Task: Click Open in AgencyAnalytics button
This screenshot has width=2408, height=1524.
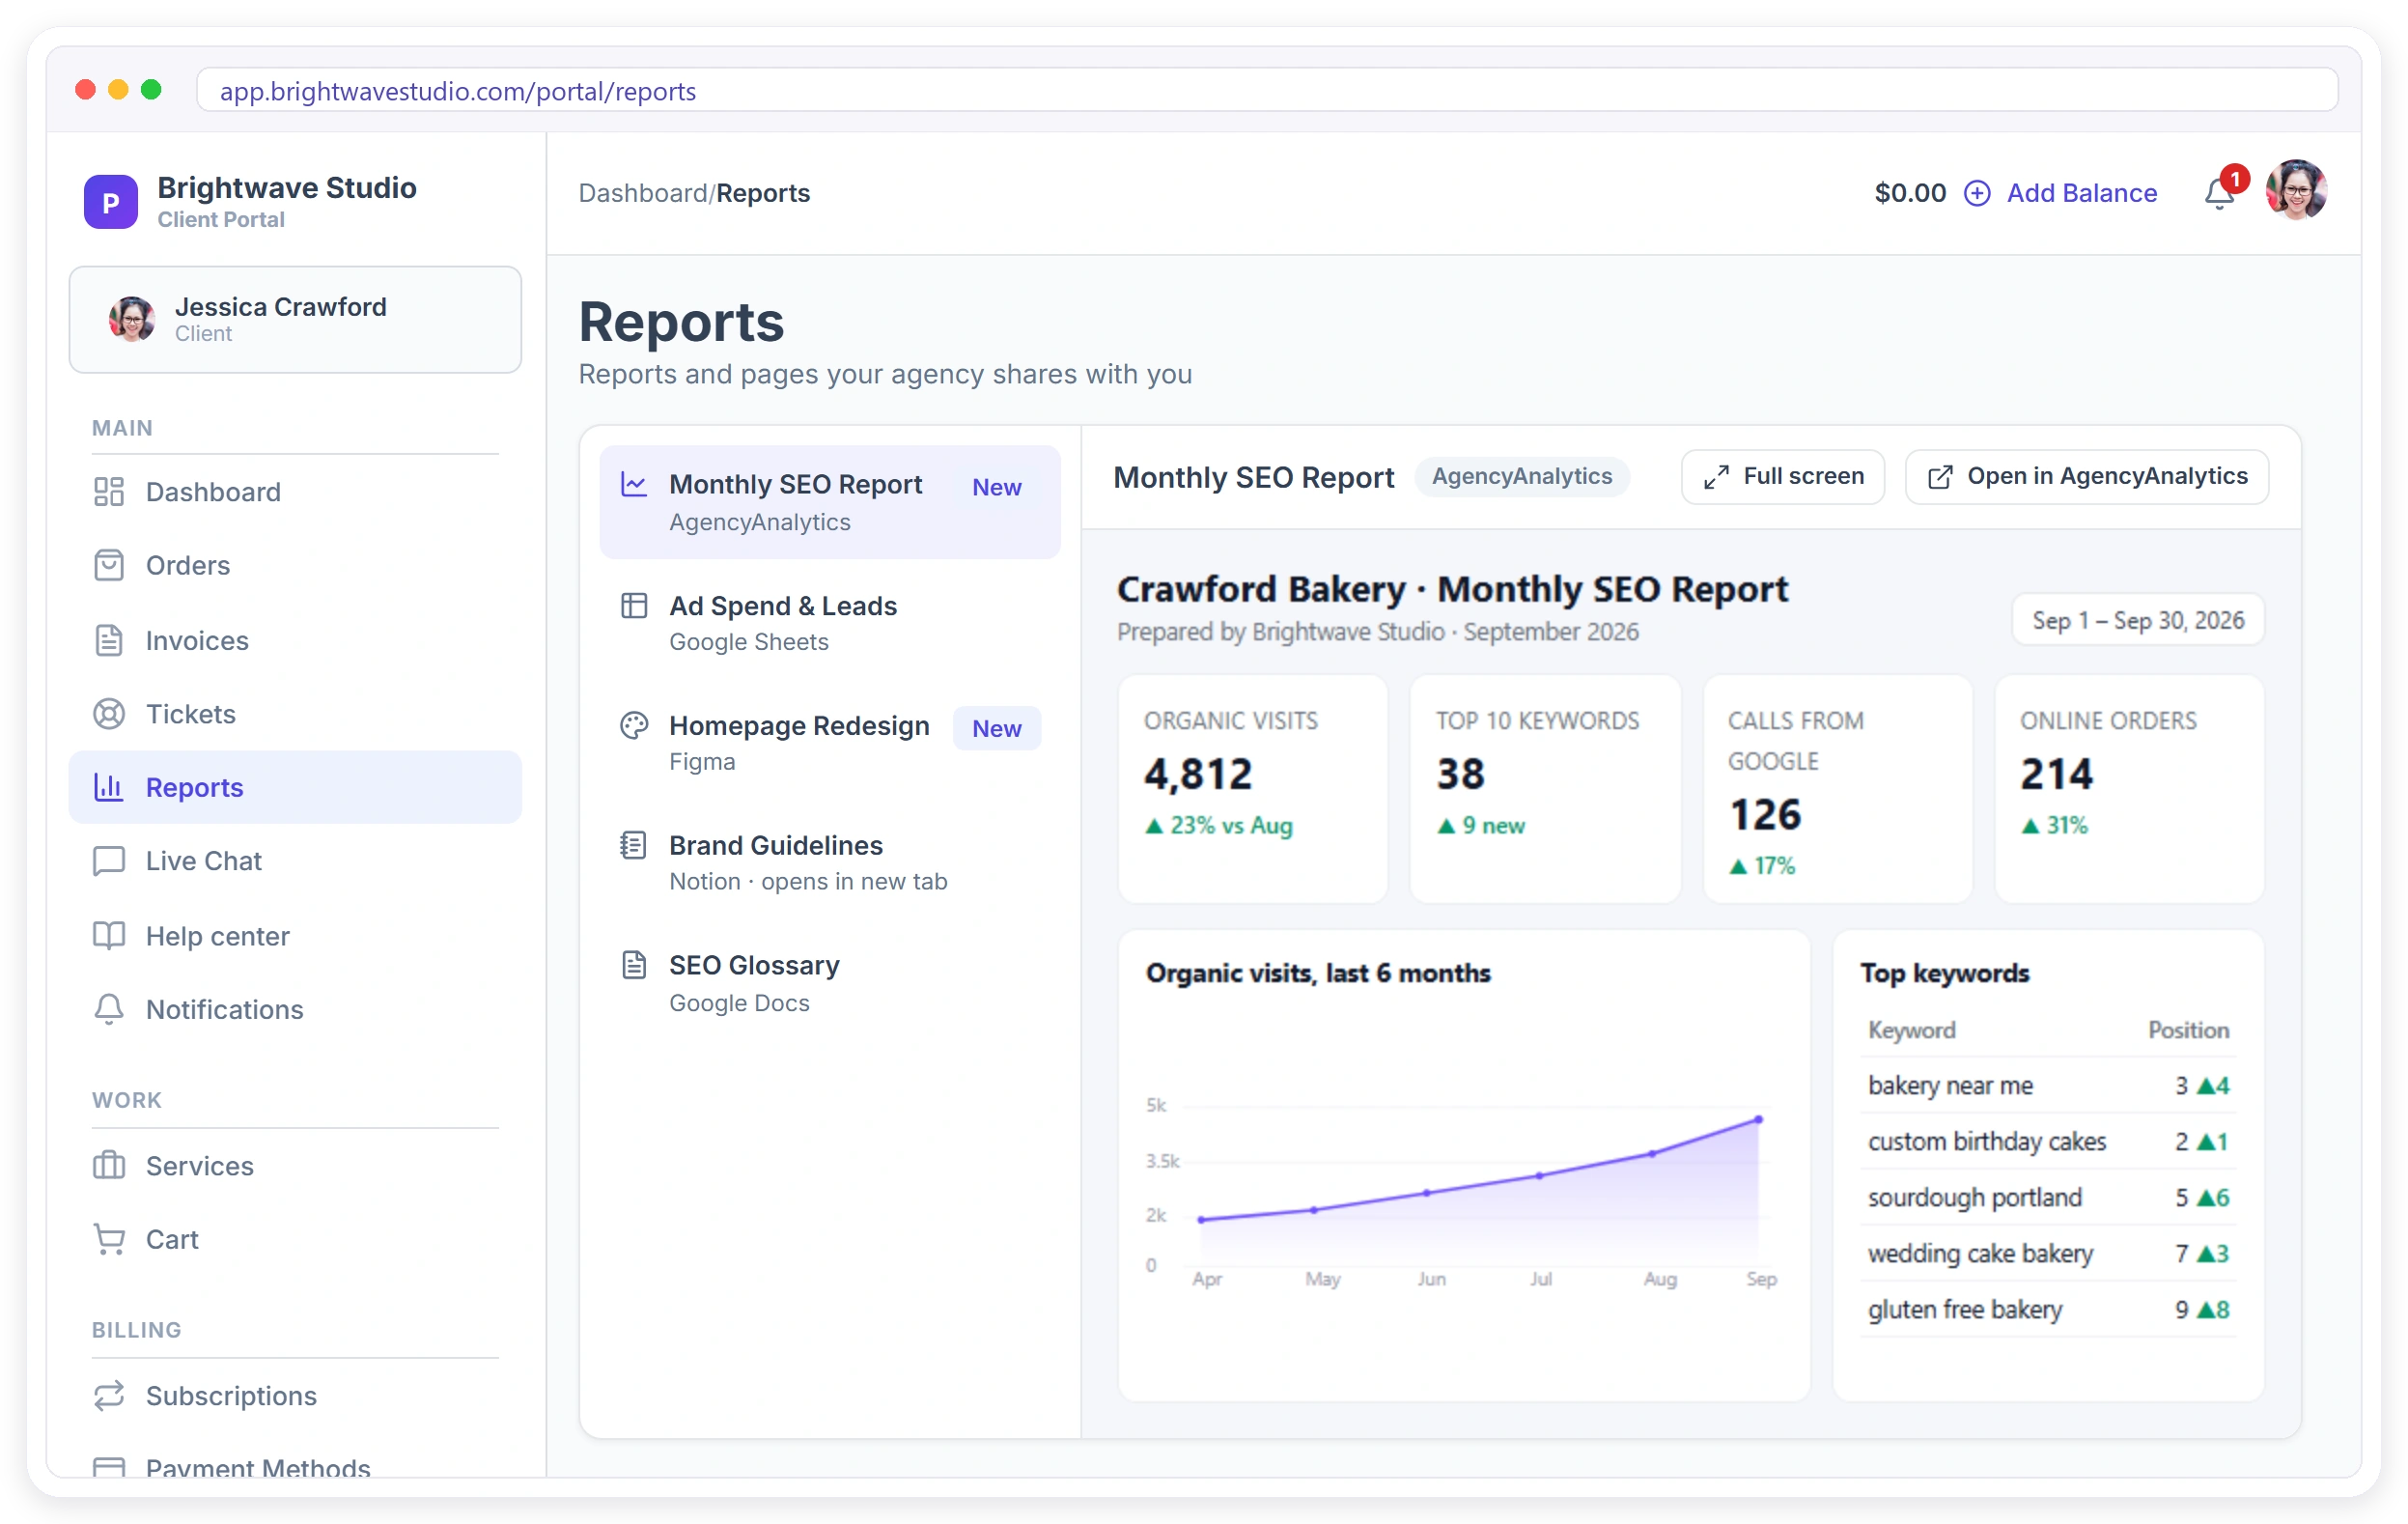Action: click(x=2087, y=477)
